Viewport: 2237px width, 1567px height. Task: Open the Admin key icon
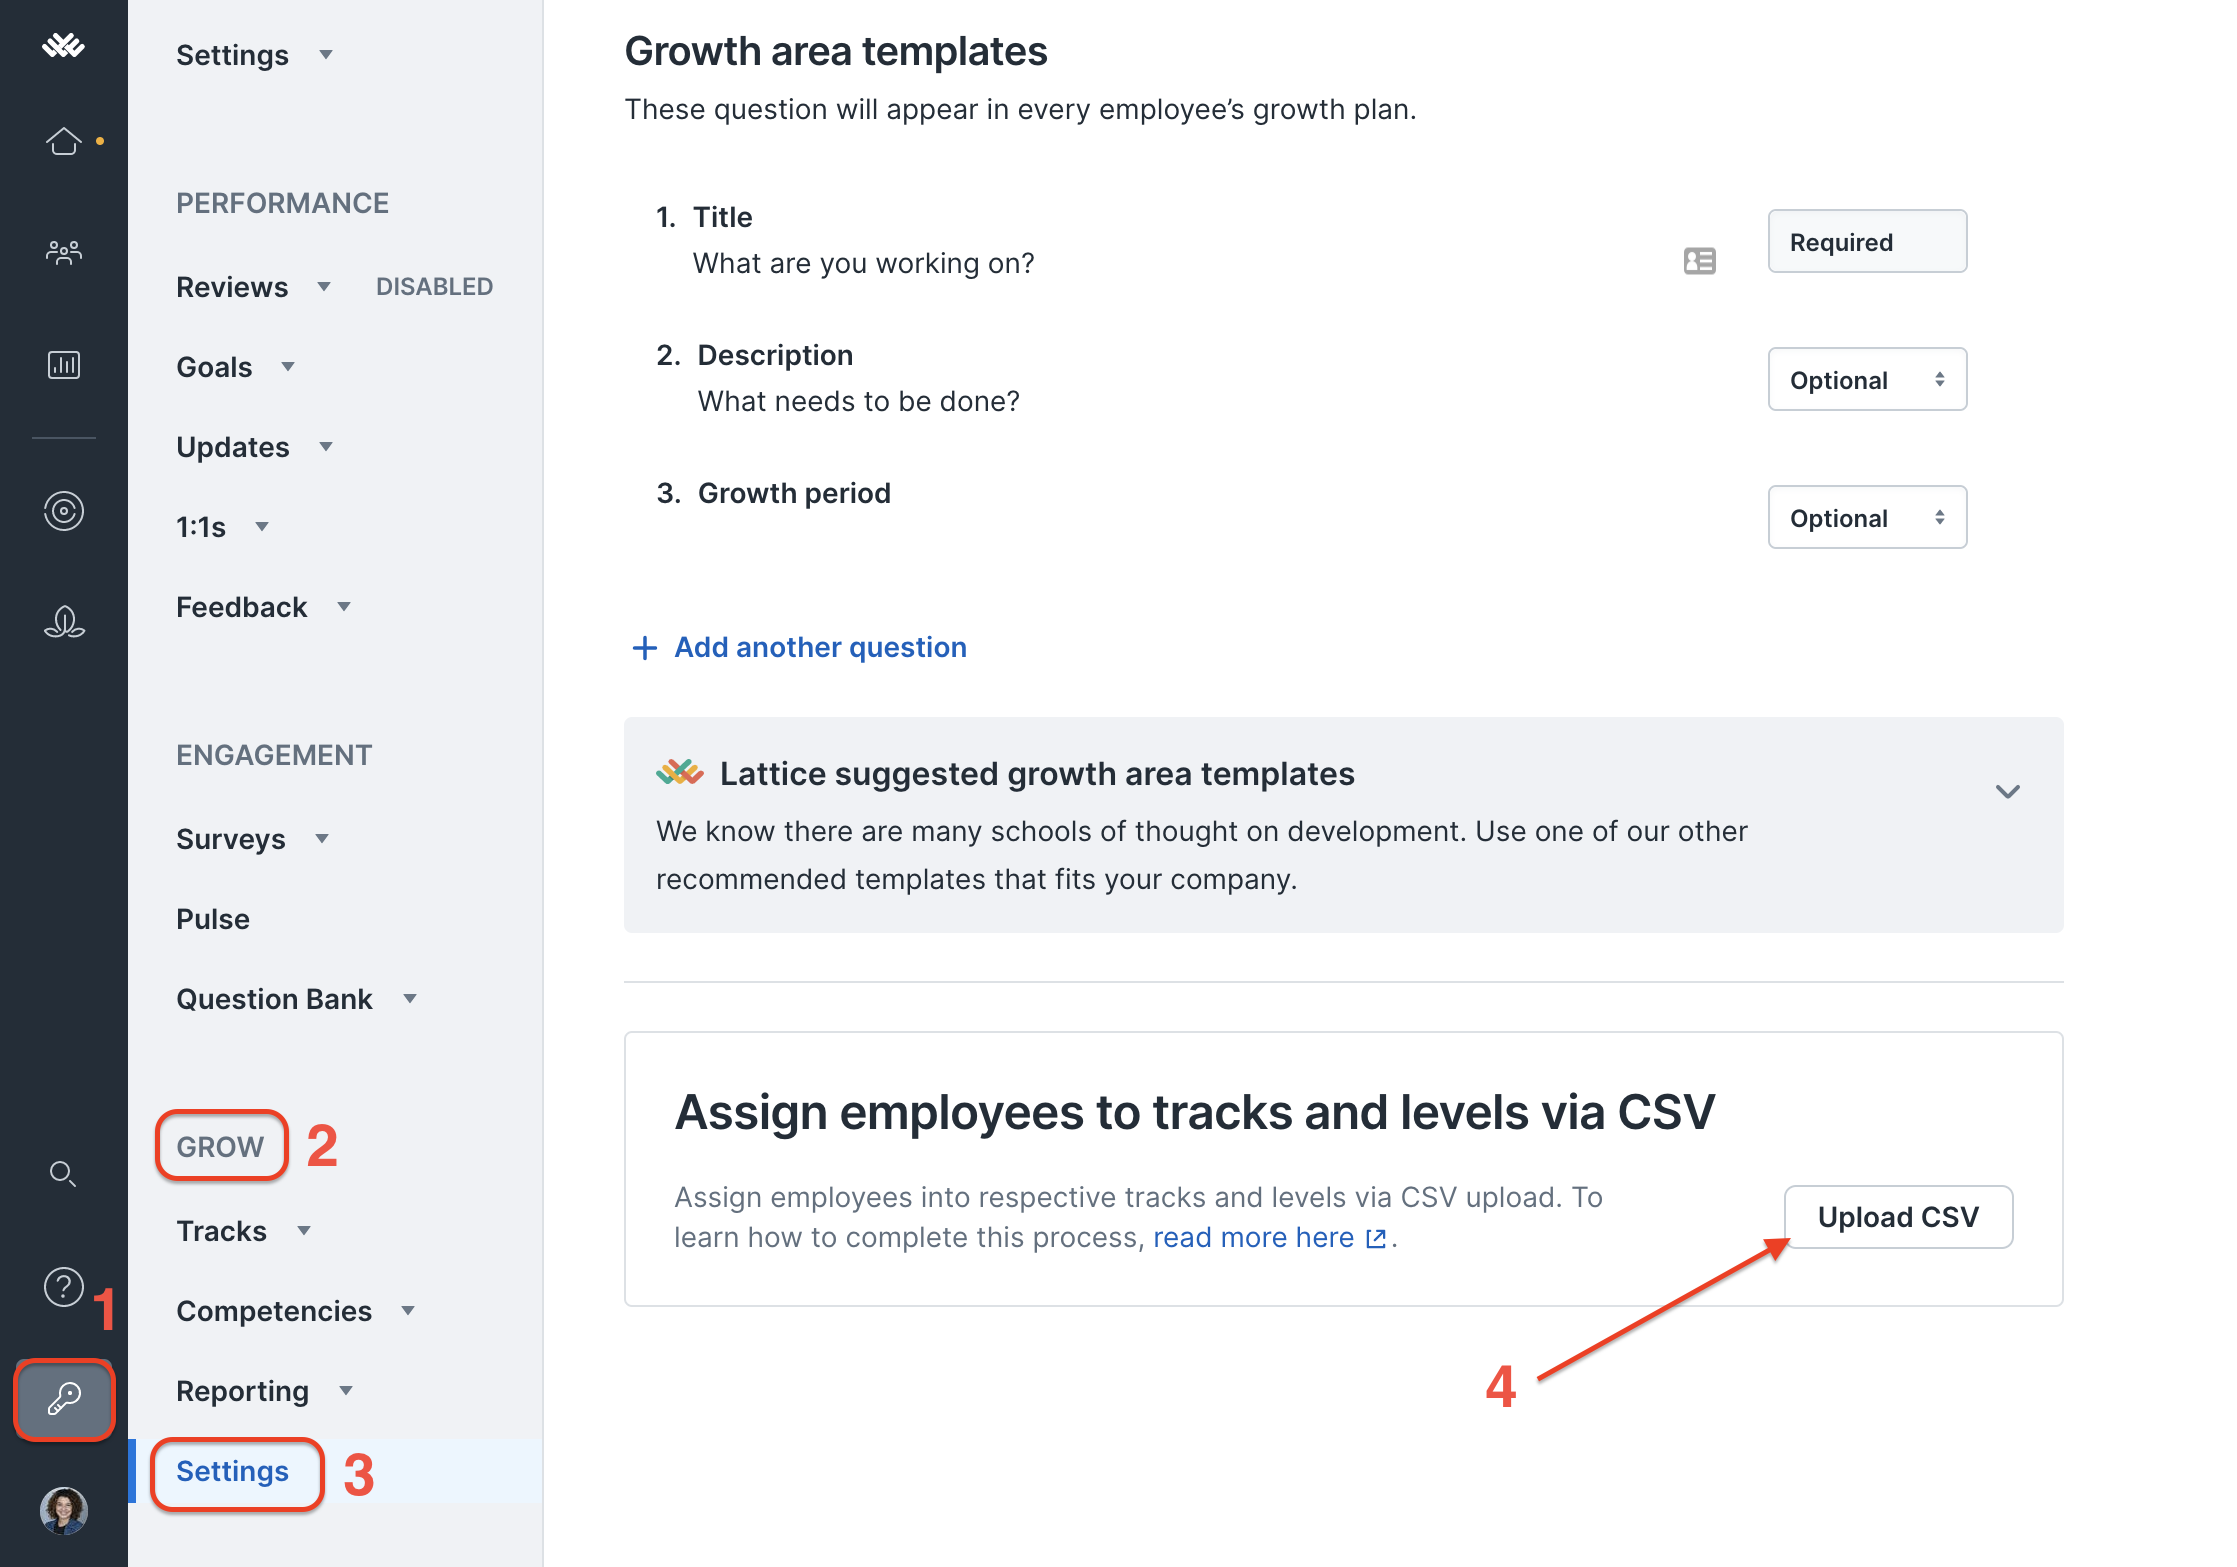click(63, 1399)
